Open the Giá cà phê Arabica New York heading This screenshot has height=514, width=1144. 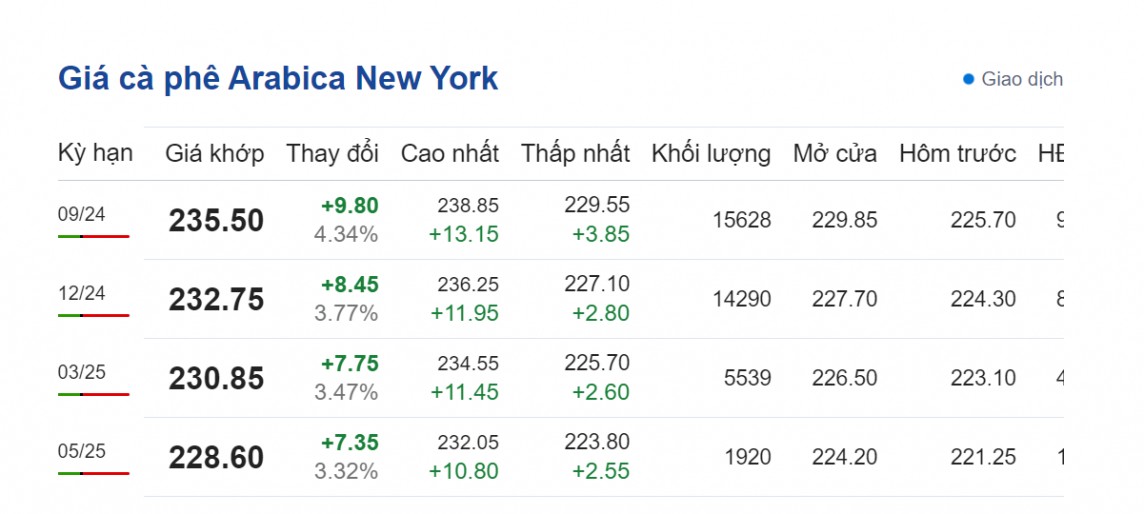[x=278, y=78]
